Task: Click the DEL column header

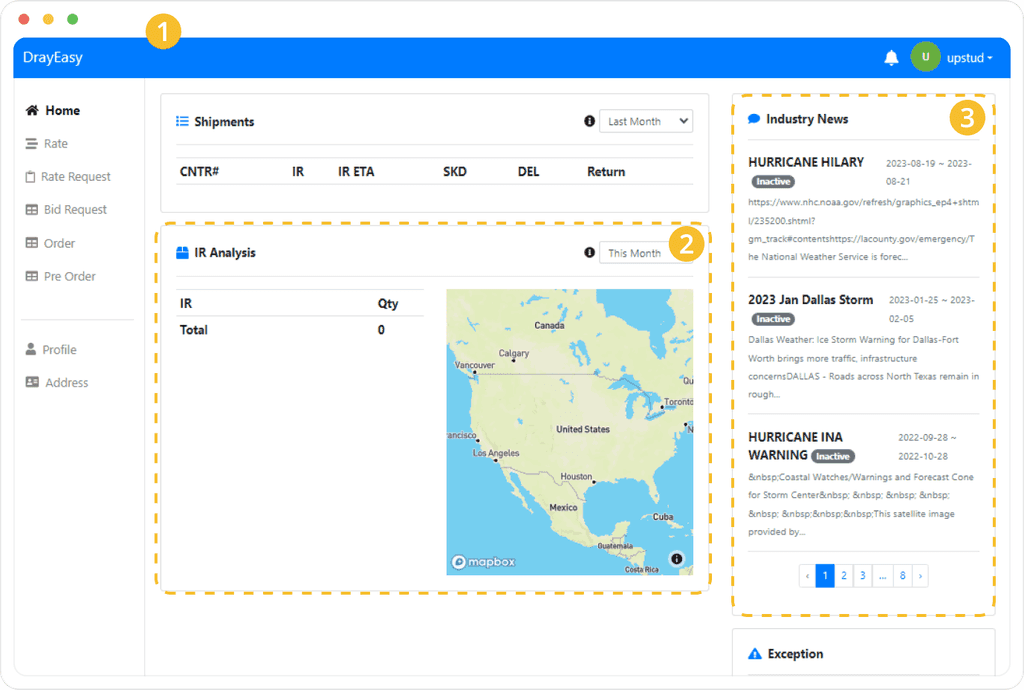Action: pyautogui.click(x=528, y=172)
